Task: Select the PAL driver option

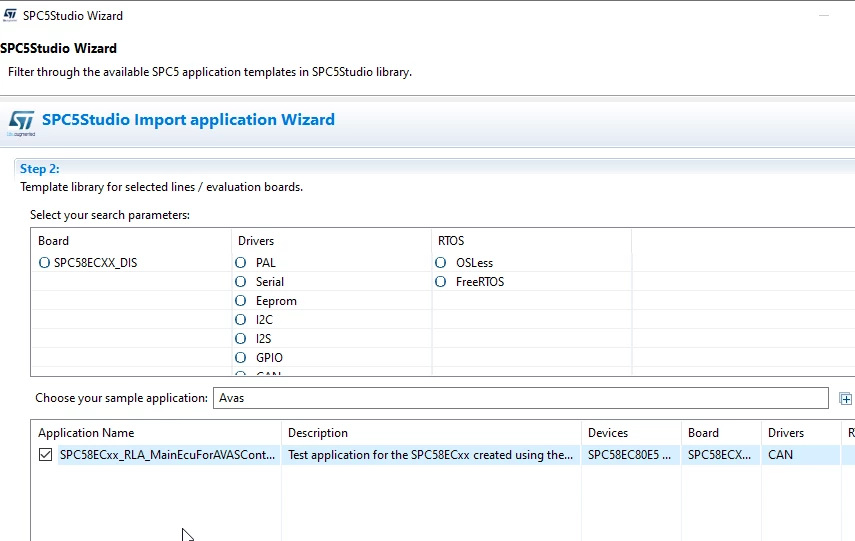Action: pyautogui.click(x=240, y=263)
